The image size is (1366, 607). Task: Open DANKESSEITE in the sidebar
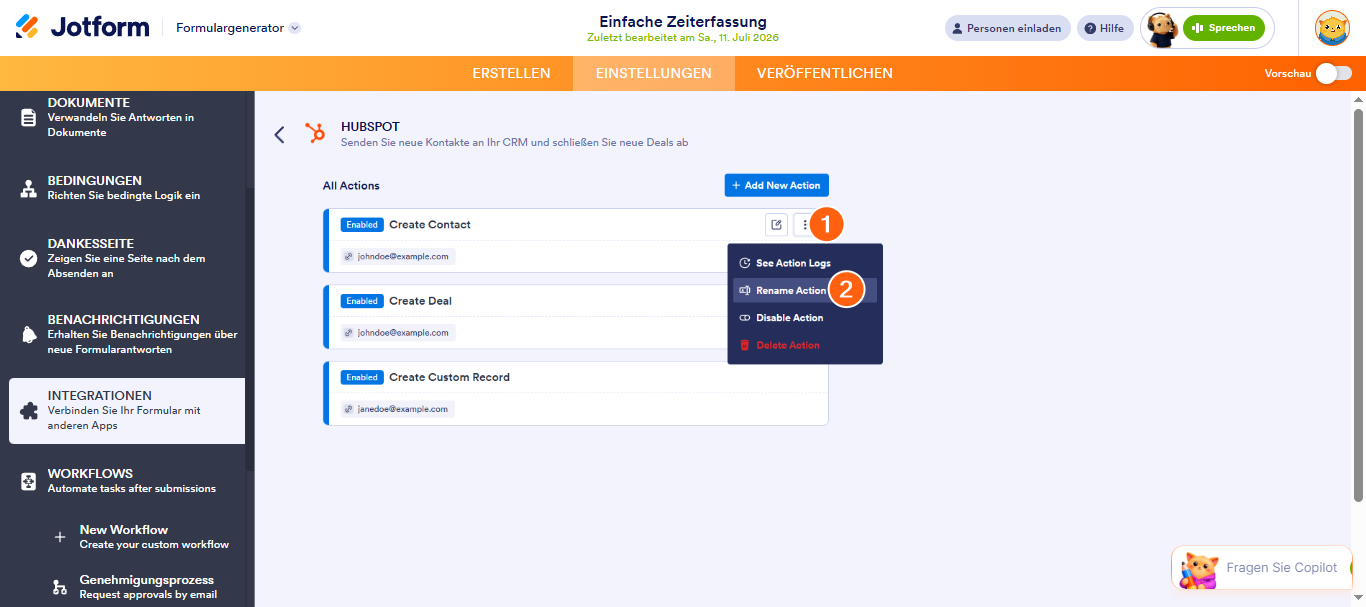click(x=127, y=258)
